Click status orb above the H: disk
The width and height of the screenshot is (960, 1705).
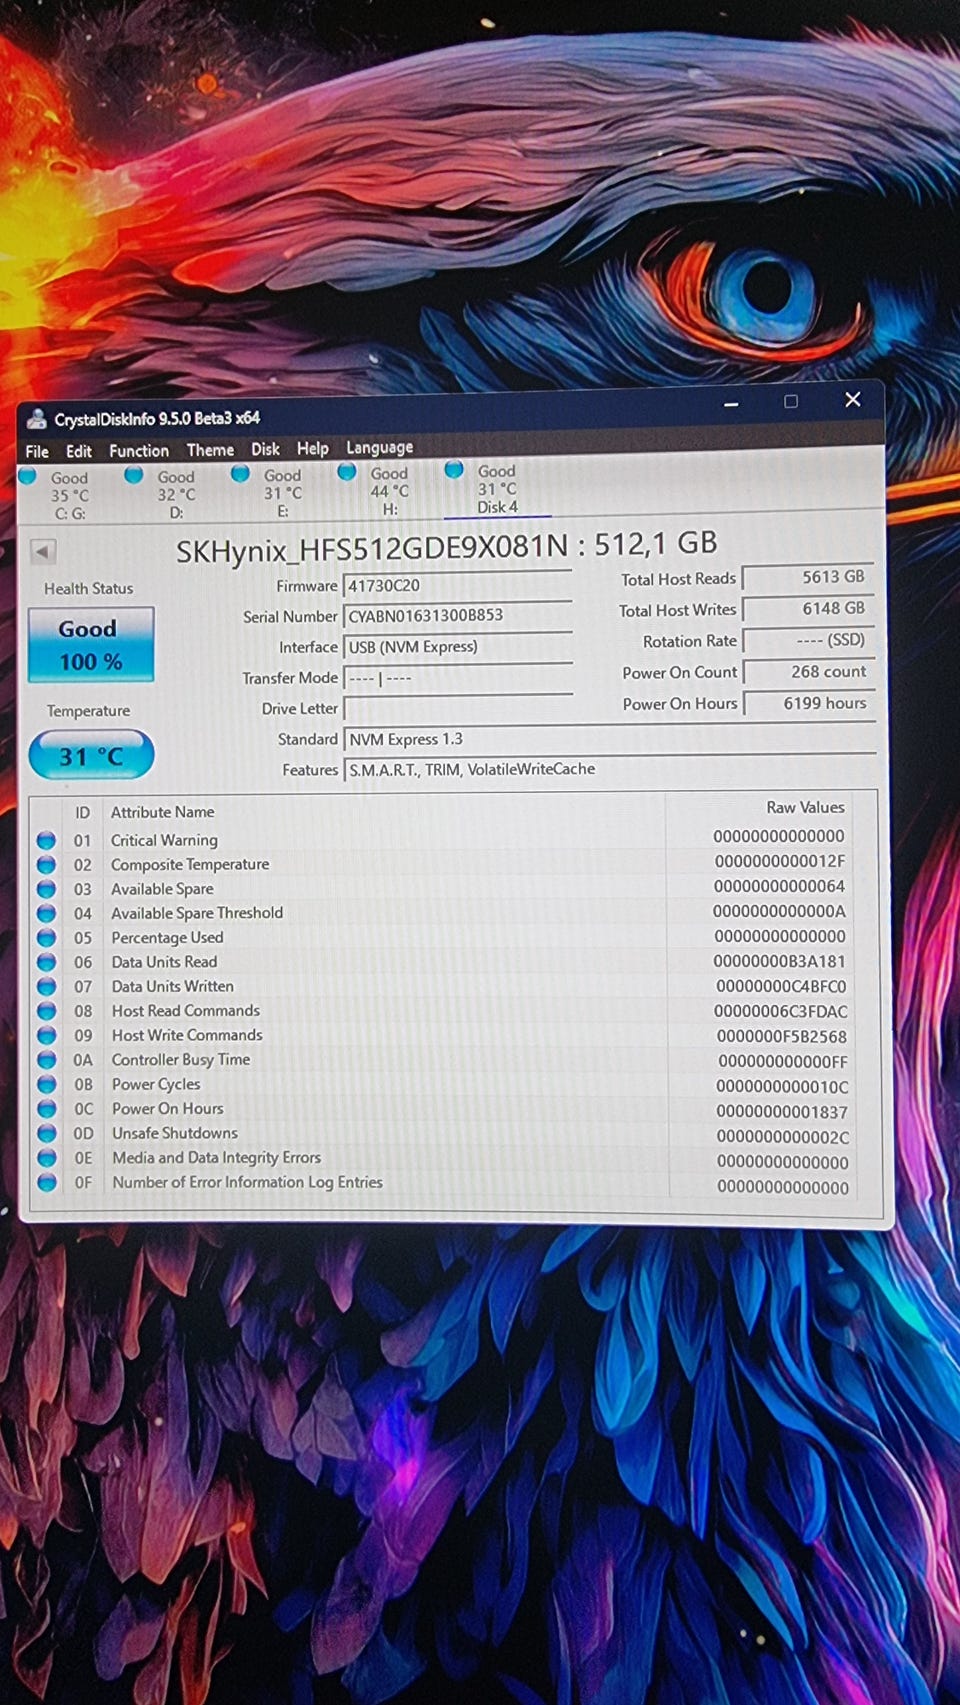click(x=347, y=472)
